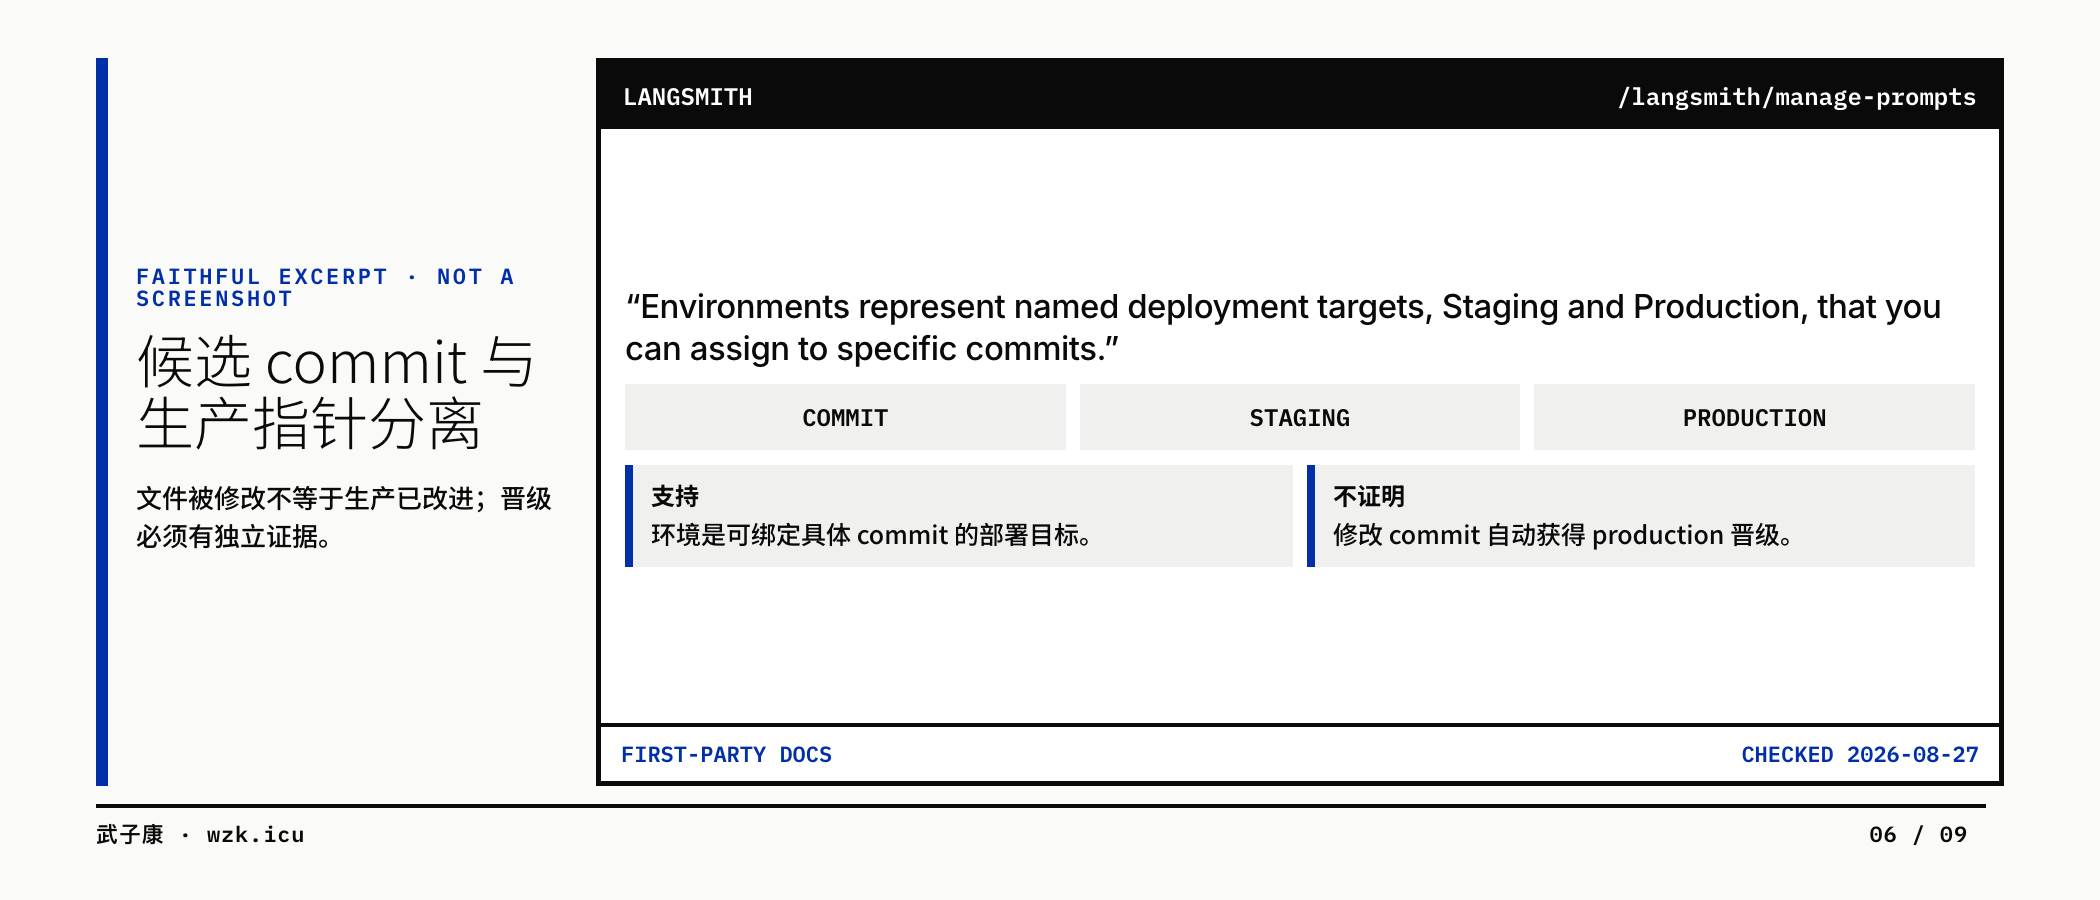Click text 修改 commit 自动获得 production 晋级

tap(1562, 535)
